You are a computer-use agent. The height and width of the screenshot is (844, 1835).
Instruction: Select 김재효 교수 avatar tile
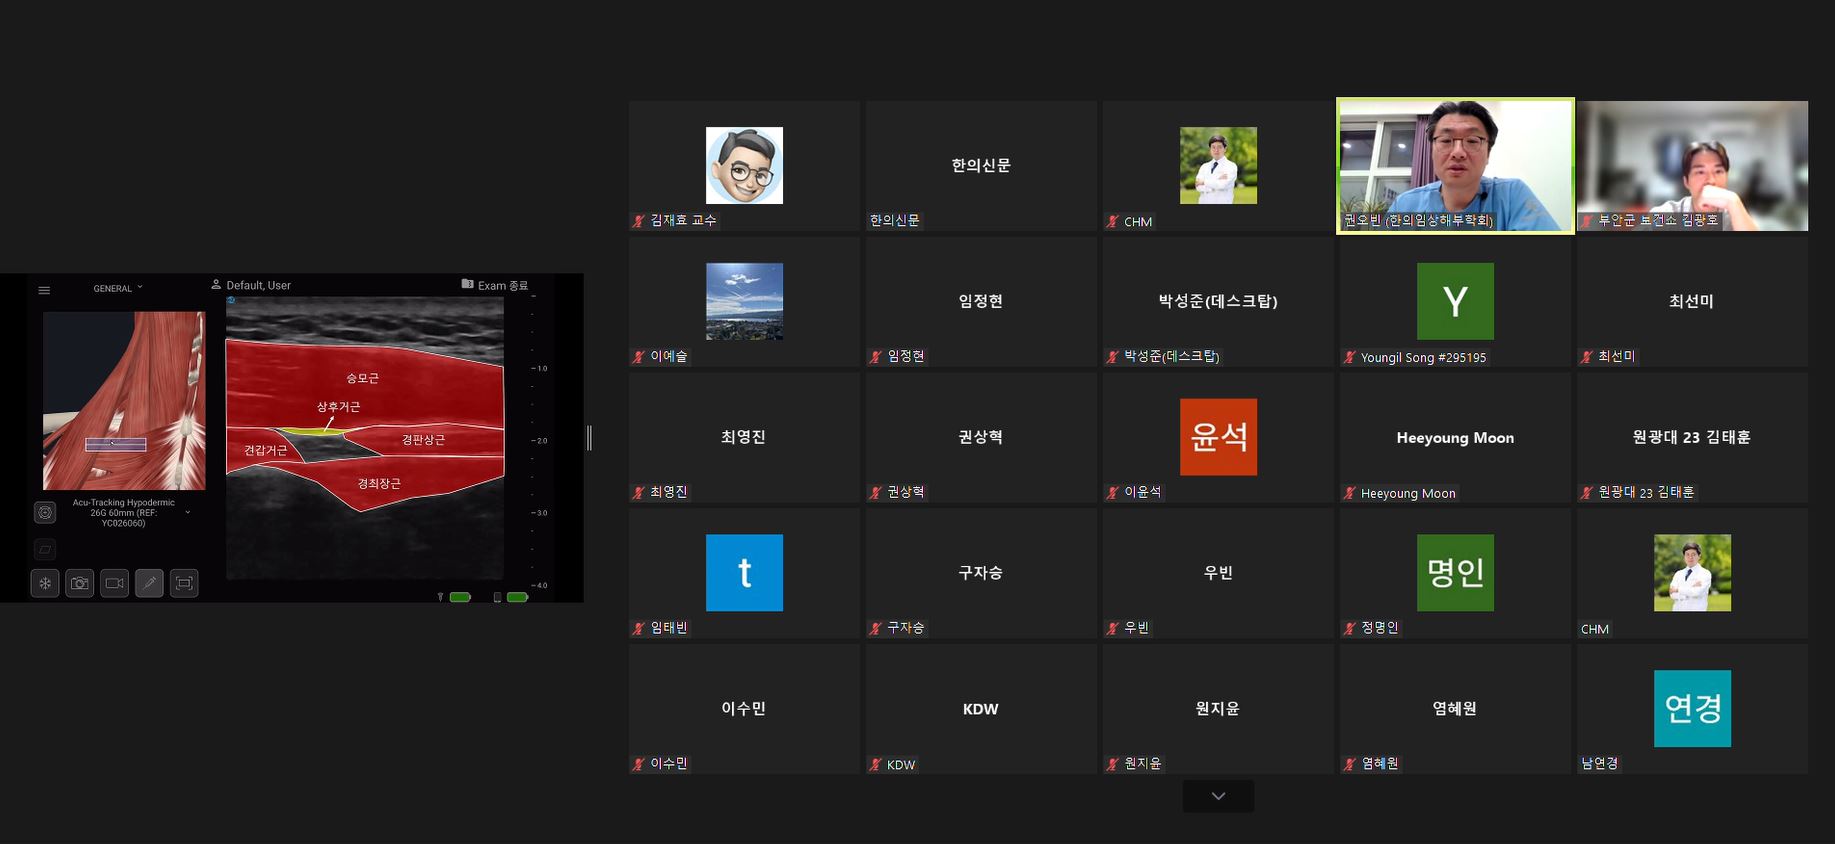pyautogui.click(x=744, y=165)
